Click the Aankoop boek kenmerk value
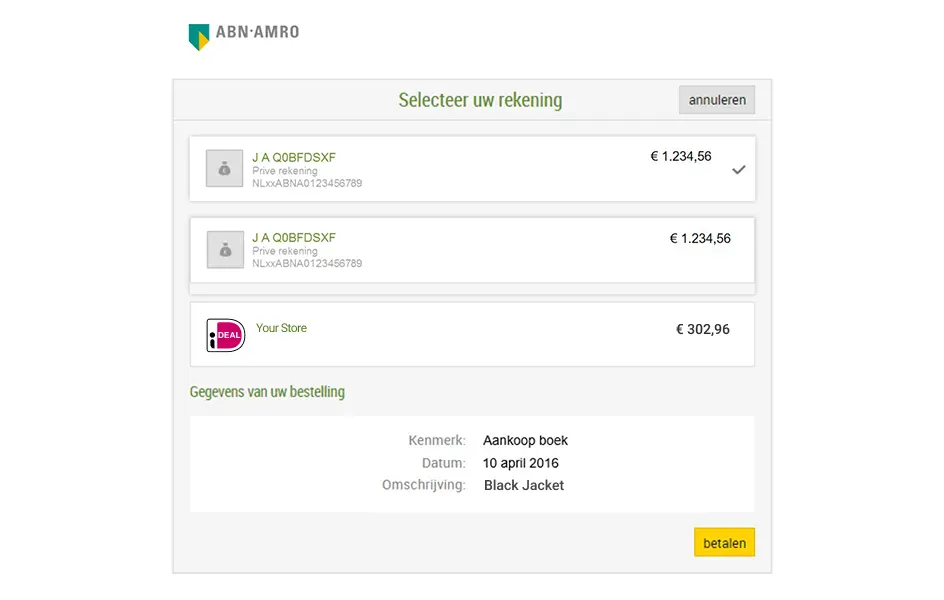Viewport: 944px width, 600px height. [x=525, y=440]
